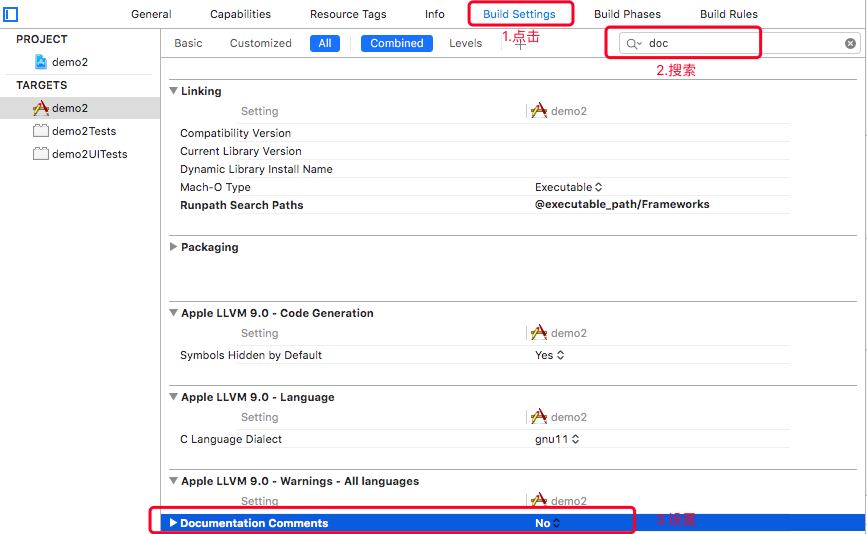Open the search filter magnifier icon
Screen dimensions: 867x534
tap(634, 44)
